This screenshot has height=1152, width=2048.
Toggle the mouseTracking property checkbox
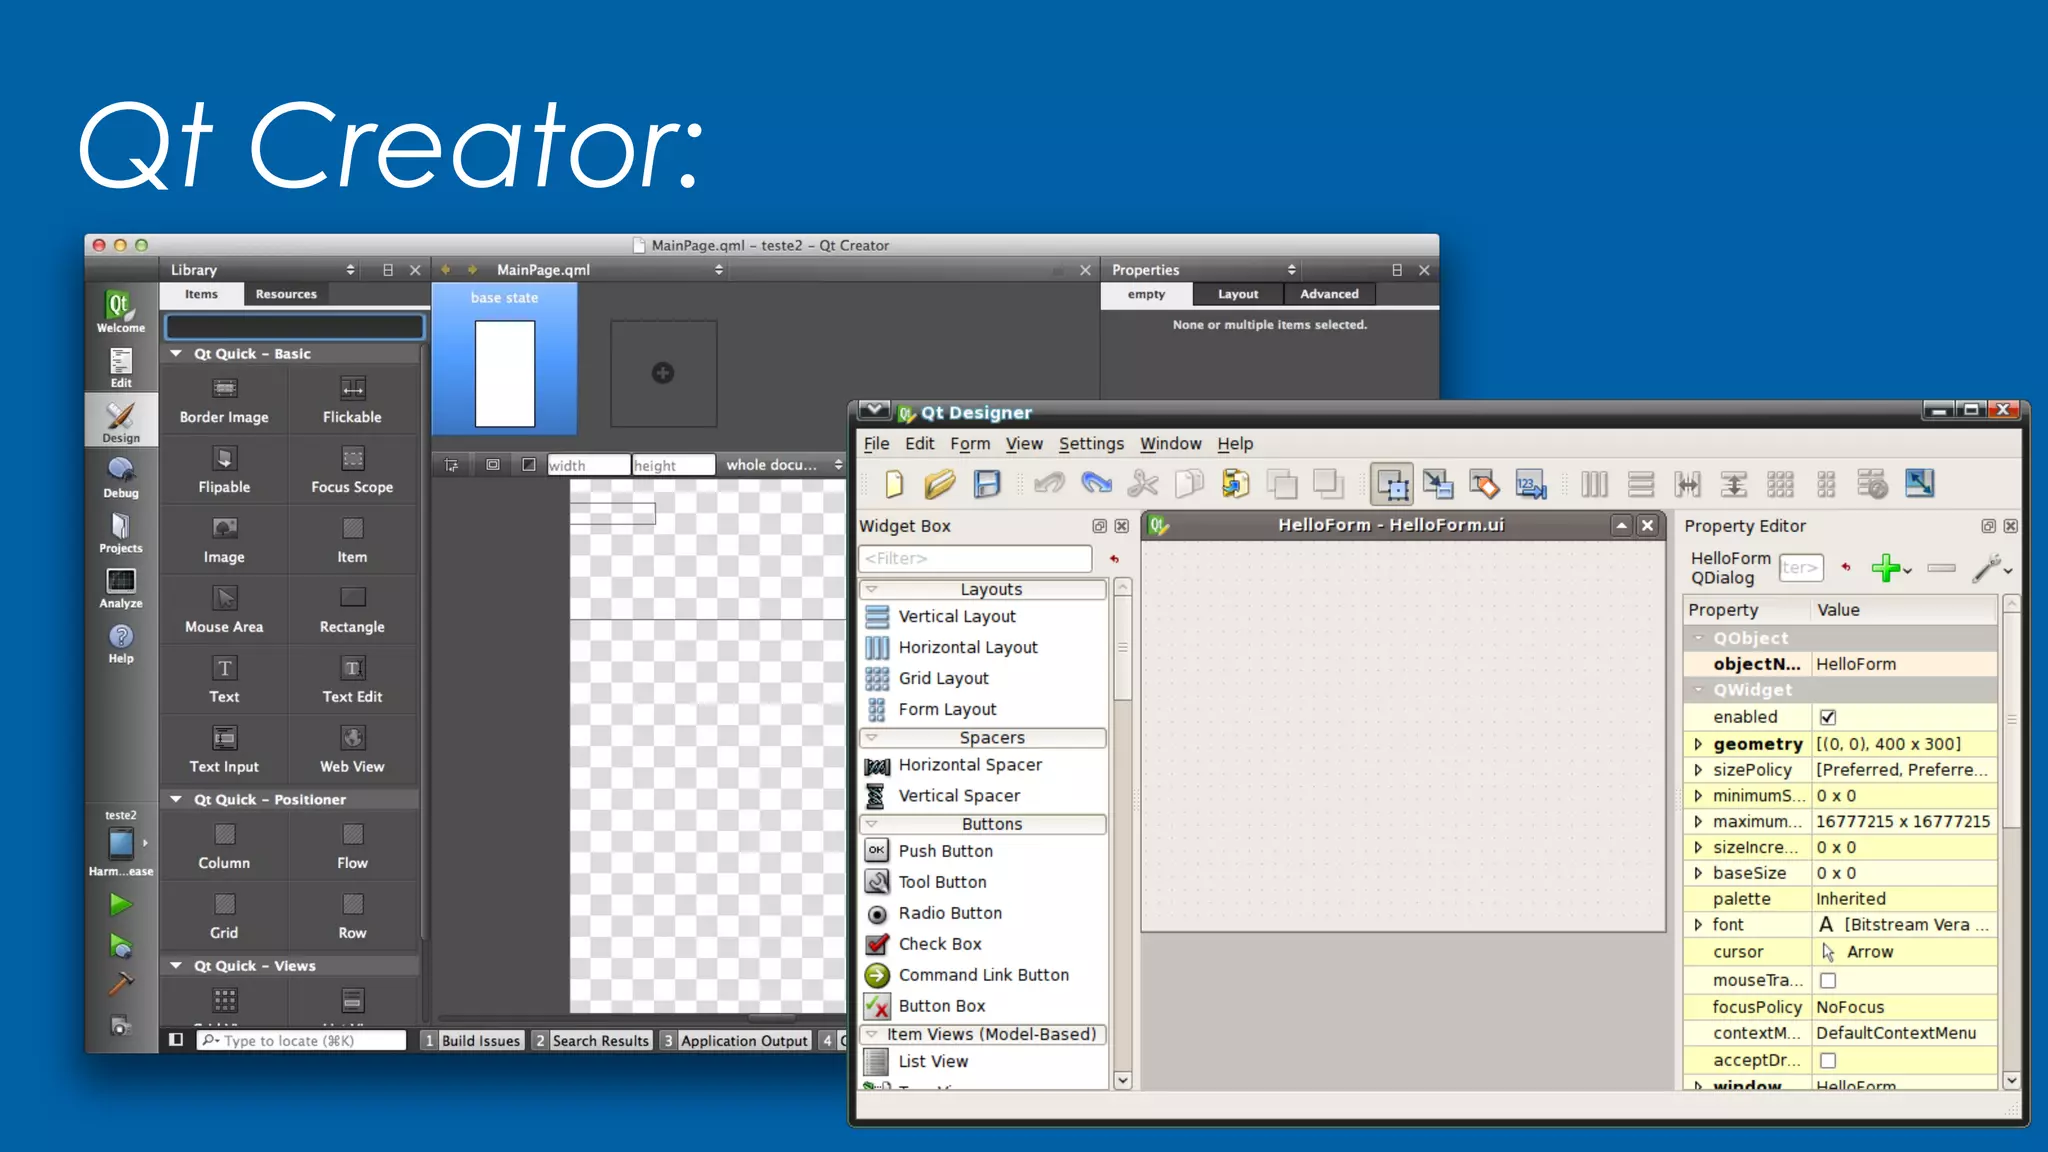[x=1828, y=980]
